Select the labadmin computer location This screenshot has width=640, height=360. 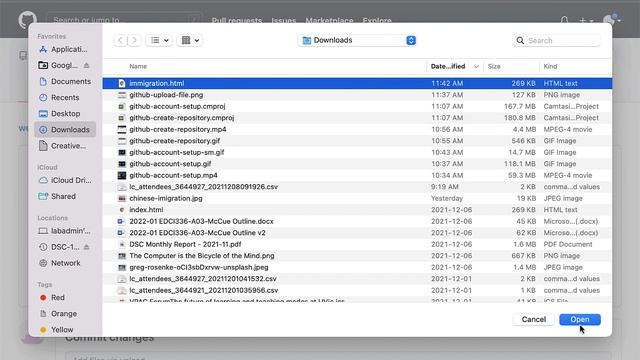click(65, 231)
